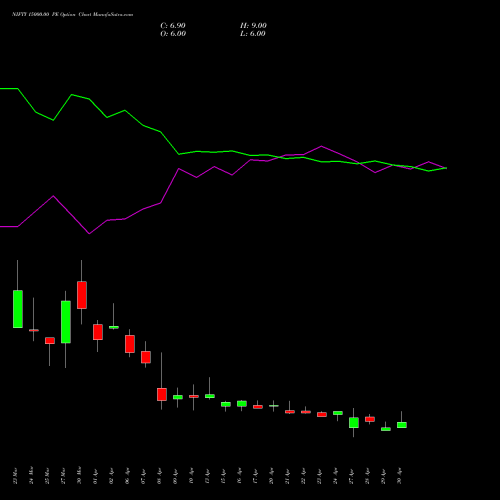
Task: Click the 01 Apr date label
Action: [x=95, y=476]
